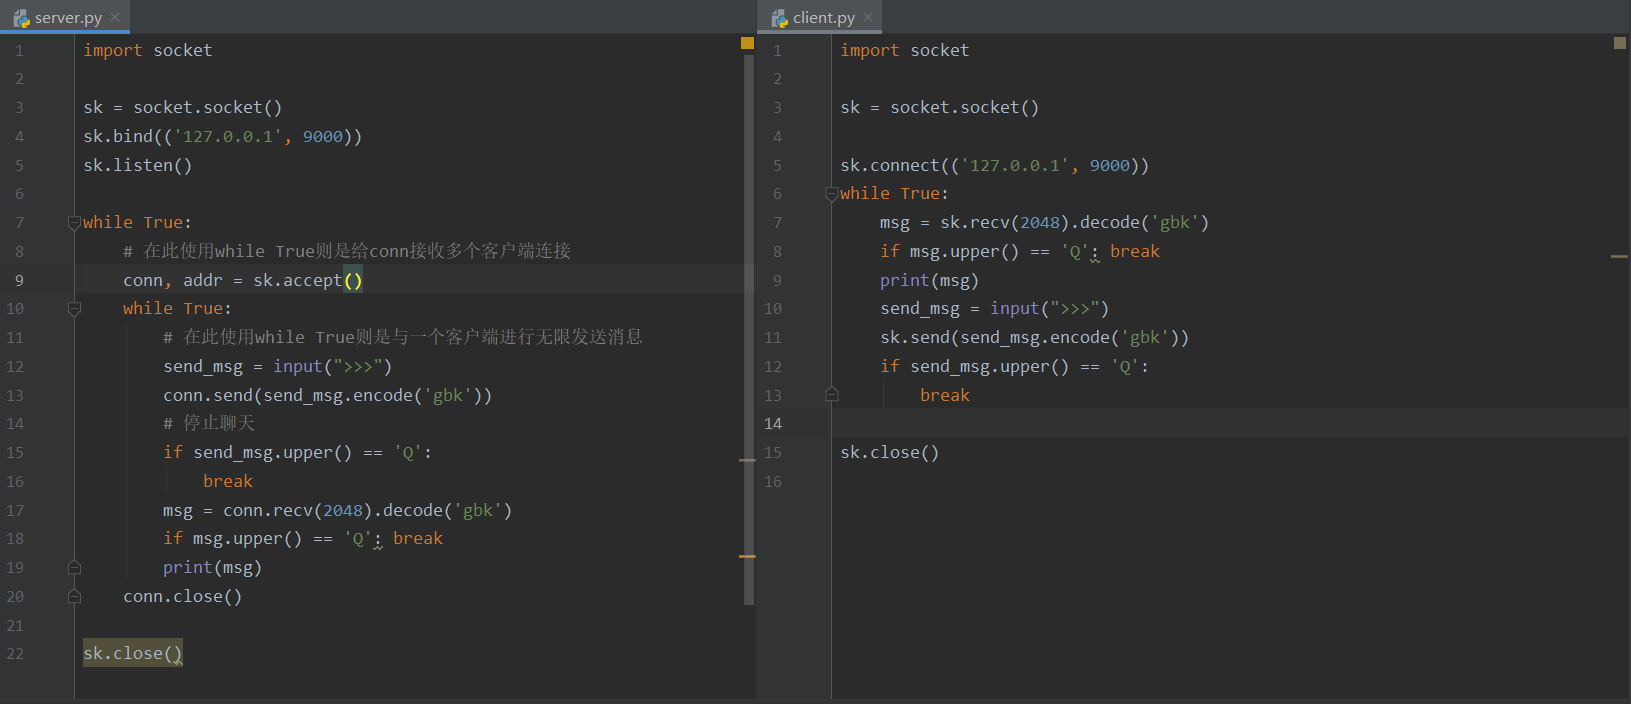Click the fold end marker at client line 13
The height and width of the screenshot is (704, 1631).
tap(831, 395)
